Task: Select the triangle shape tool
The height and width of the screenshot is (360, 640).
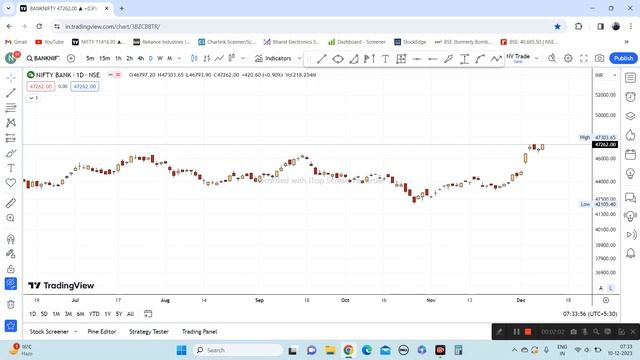Action: (x=354, y=59)
